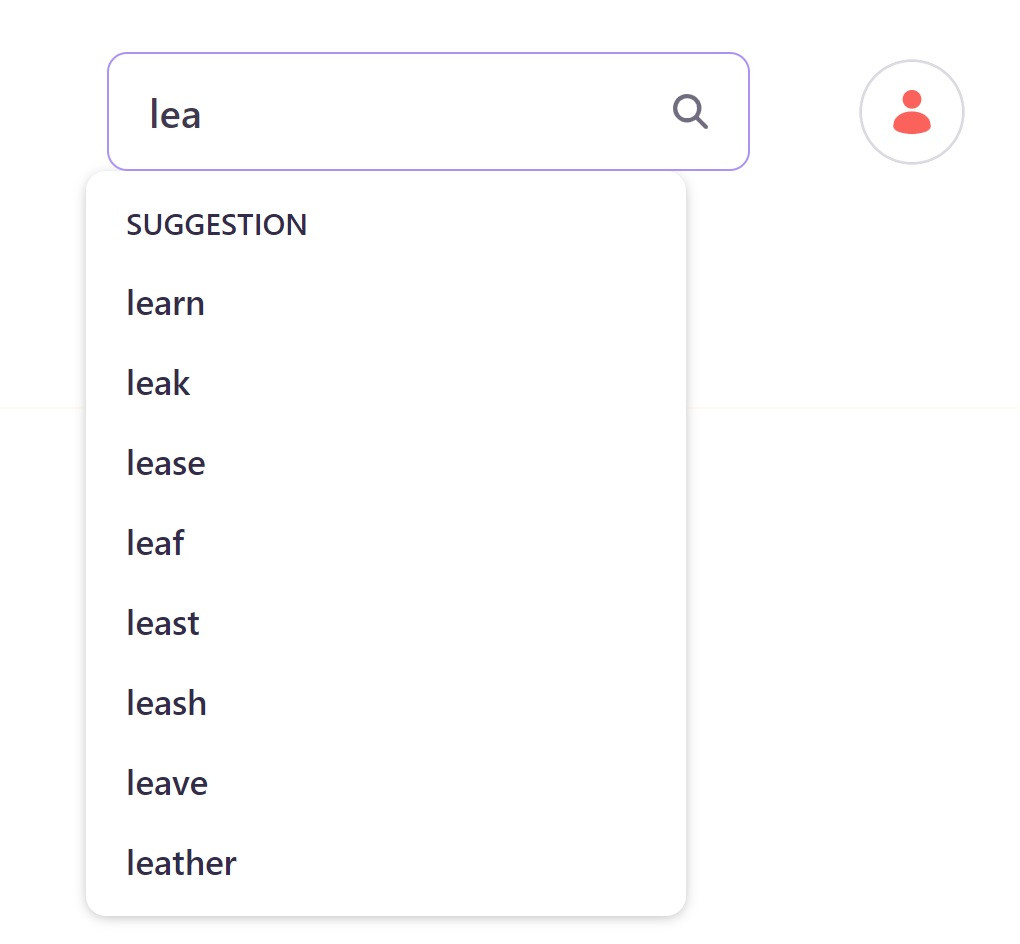The width and height of the screenshot is (1020, 944).
Task: Place cursor after the 'lea' text
Action: coord(202,115)
